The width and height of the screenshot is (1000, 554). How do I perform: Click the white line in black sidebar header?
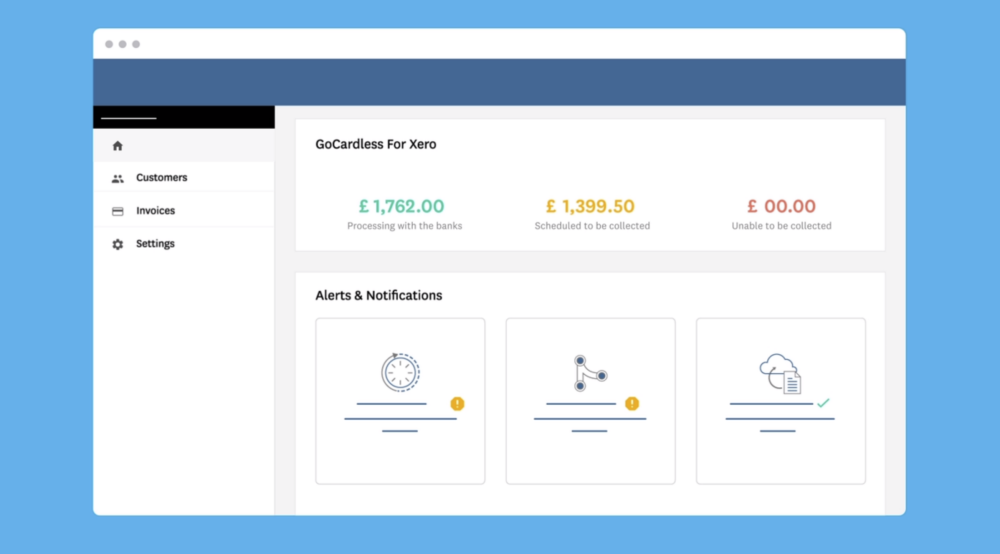click(x=128, y=118)
